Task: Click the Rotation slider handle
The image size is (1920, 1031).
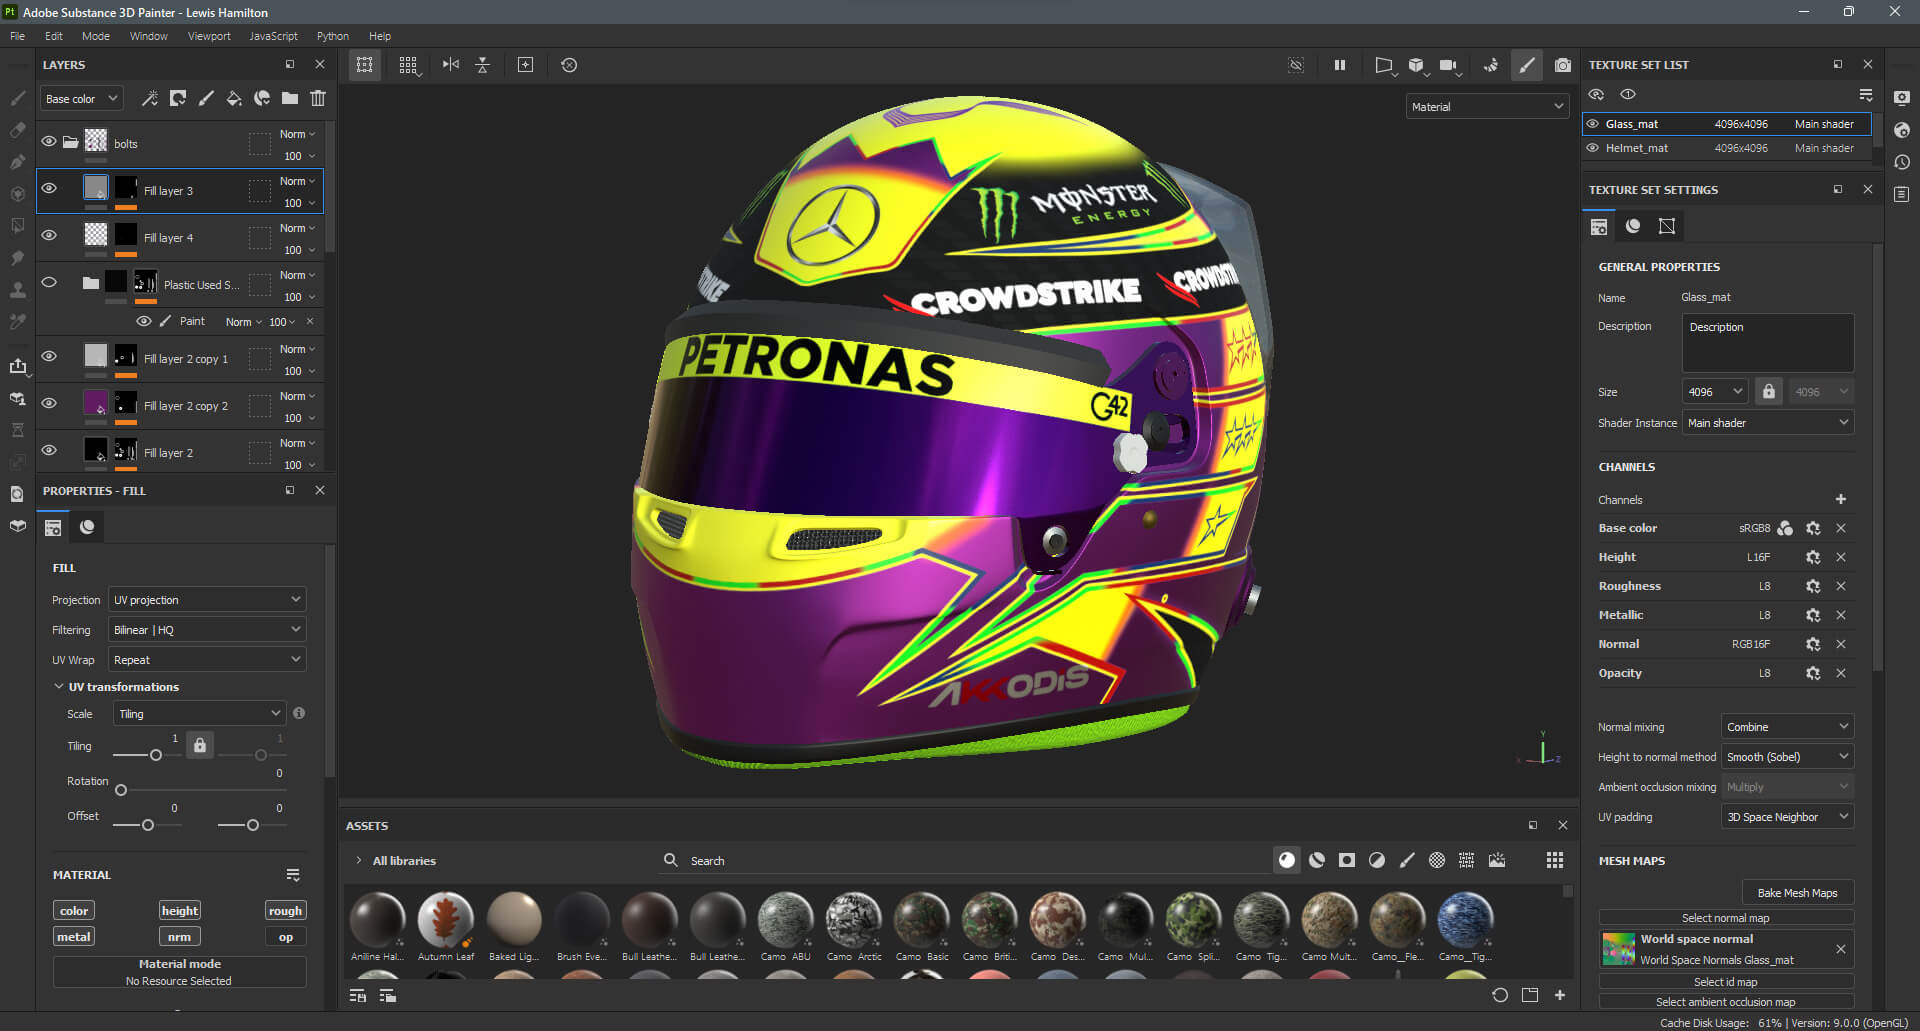Action: (x=121, y=790)
